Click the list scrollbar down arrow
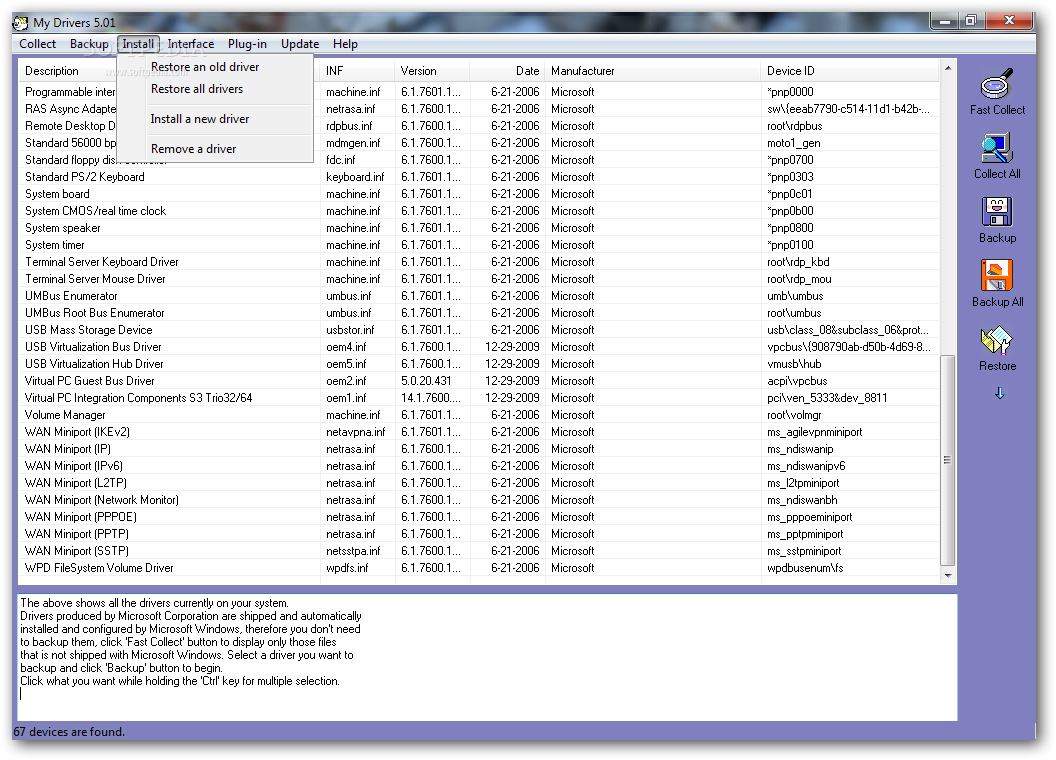The width and height of the screenshot is (1056, 760). [948, 575]
